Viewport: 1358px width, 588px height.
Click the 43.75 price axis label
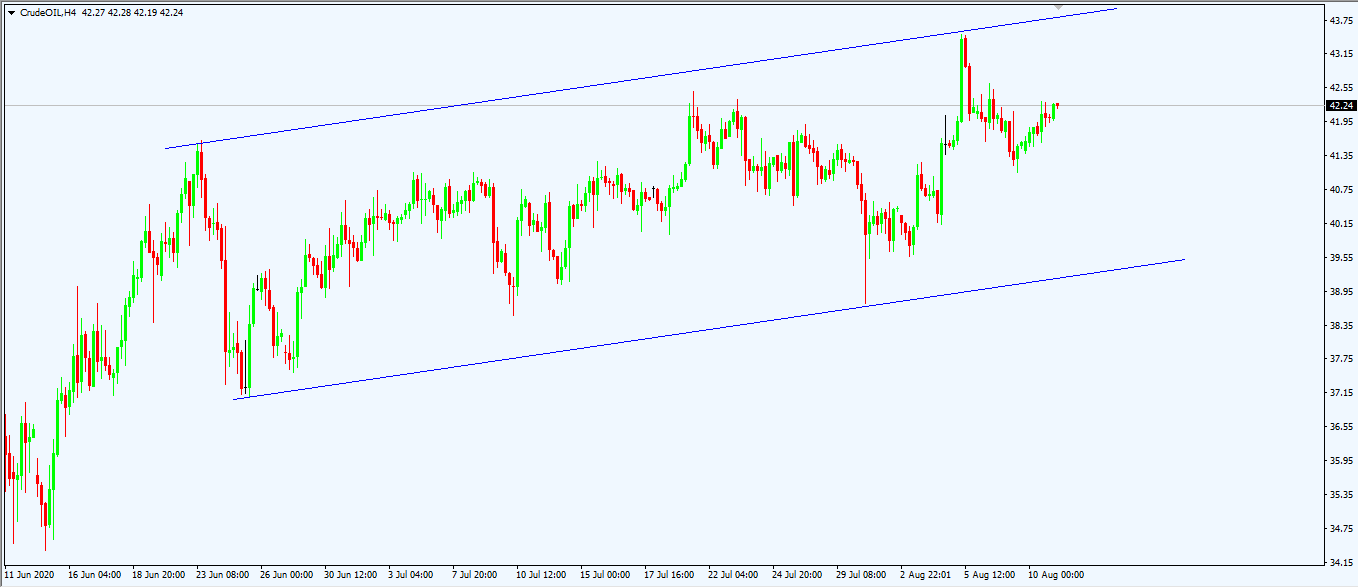(1341, 20)
